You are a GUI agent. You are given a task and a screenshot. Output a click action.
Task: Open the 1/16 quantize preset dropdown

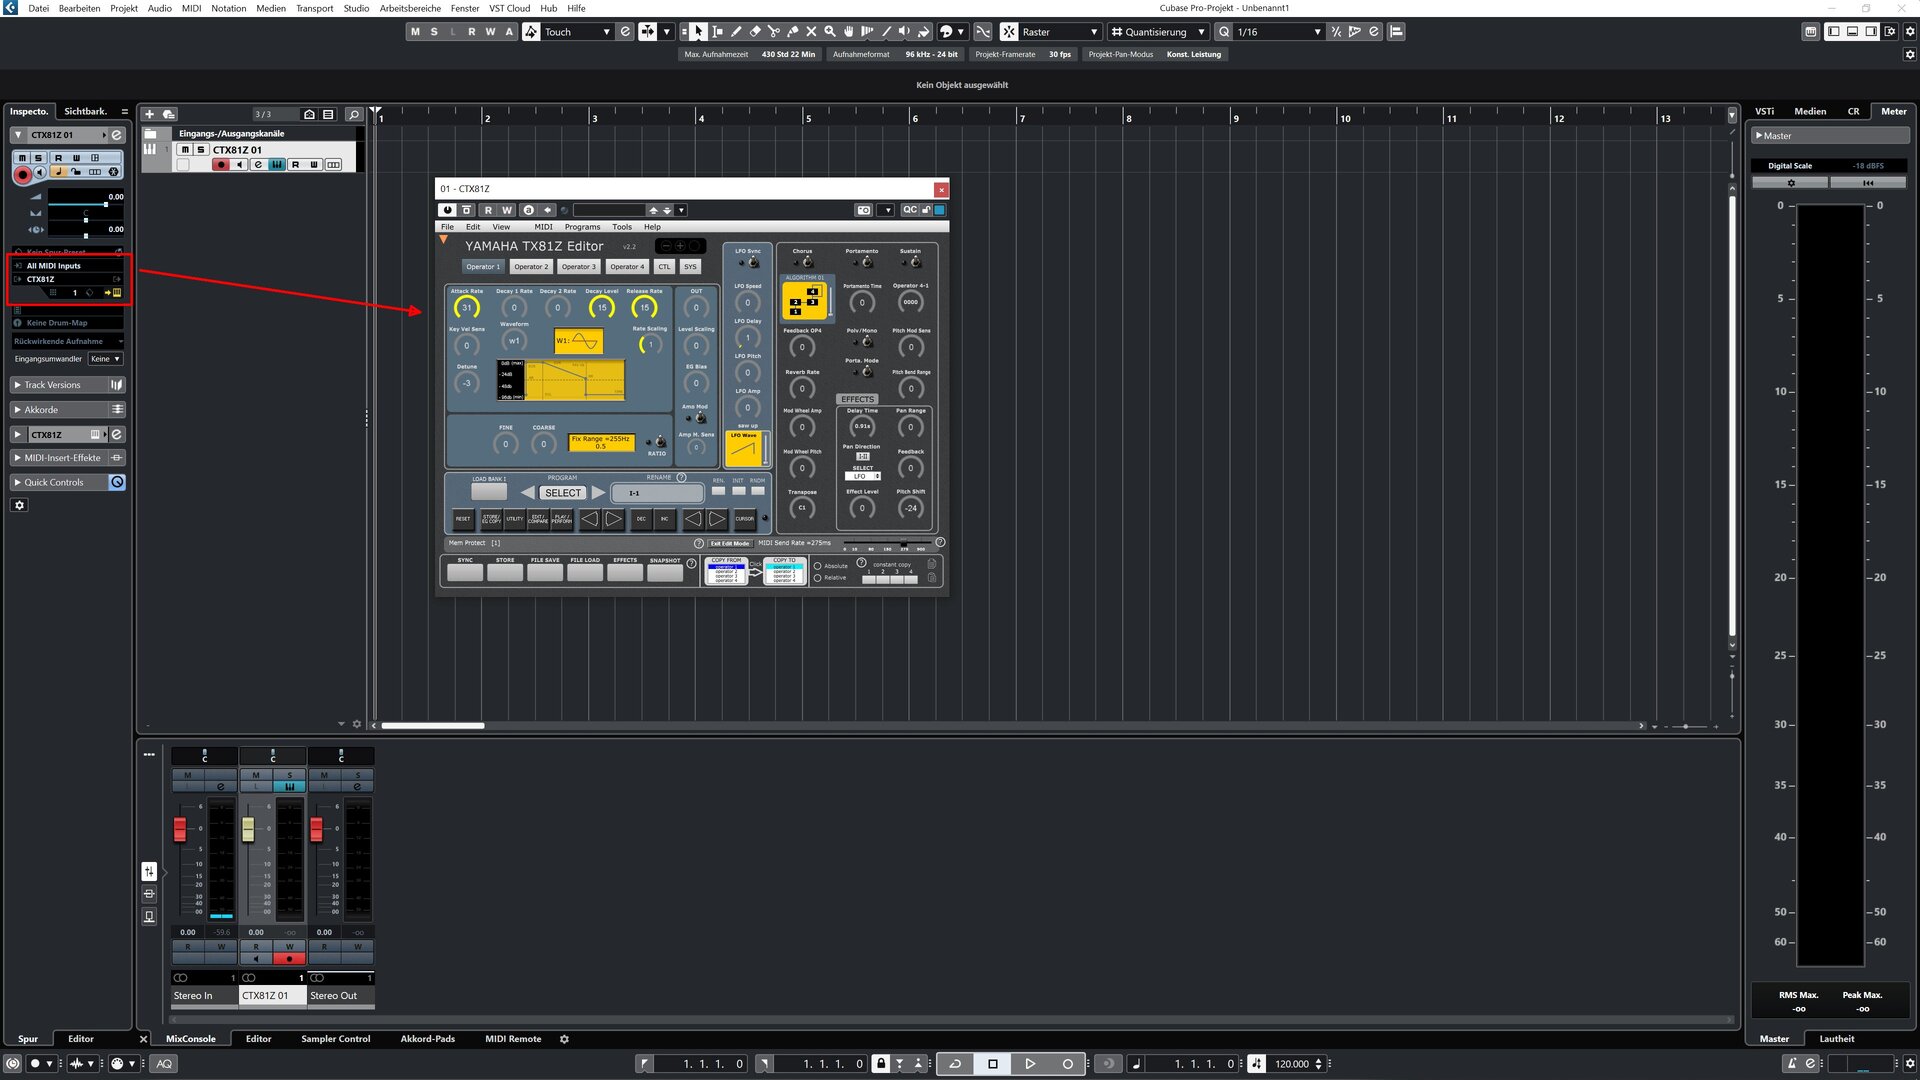tap(1279, 32)
